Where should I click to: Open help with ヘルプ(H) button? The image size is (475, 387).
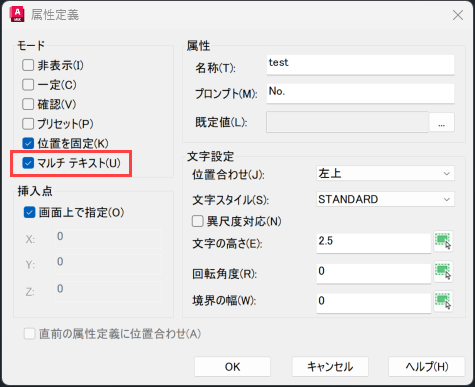click(x=427, y=367)
